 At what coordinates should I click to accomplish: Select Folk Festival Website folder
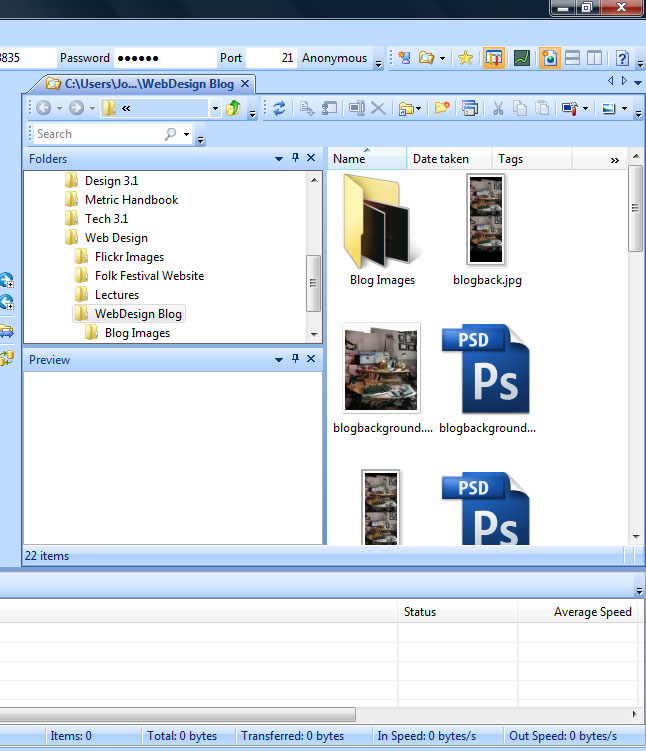tap(149, 275)
